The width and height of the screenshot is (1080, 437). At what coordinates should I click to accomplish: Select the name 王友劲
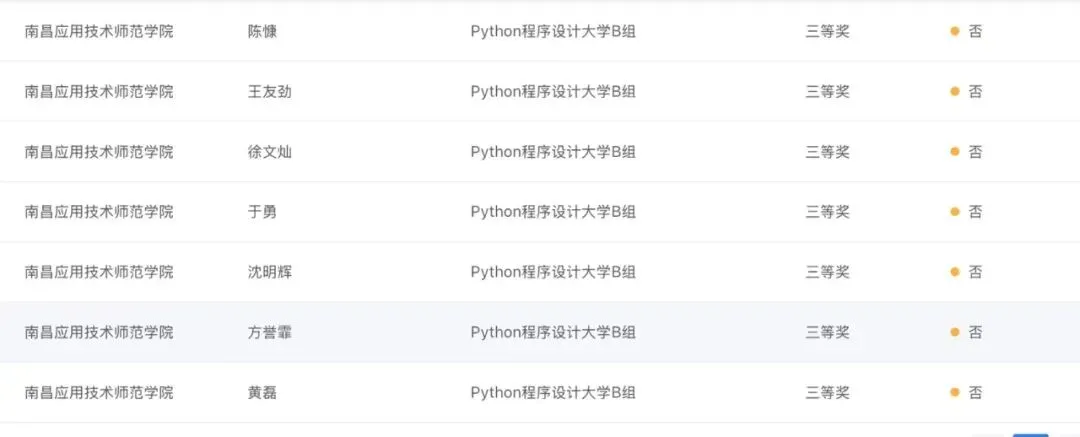269,92
